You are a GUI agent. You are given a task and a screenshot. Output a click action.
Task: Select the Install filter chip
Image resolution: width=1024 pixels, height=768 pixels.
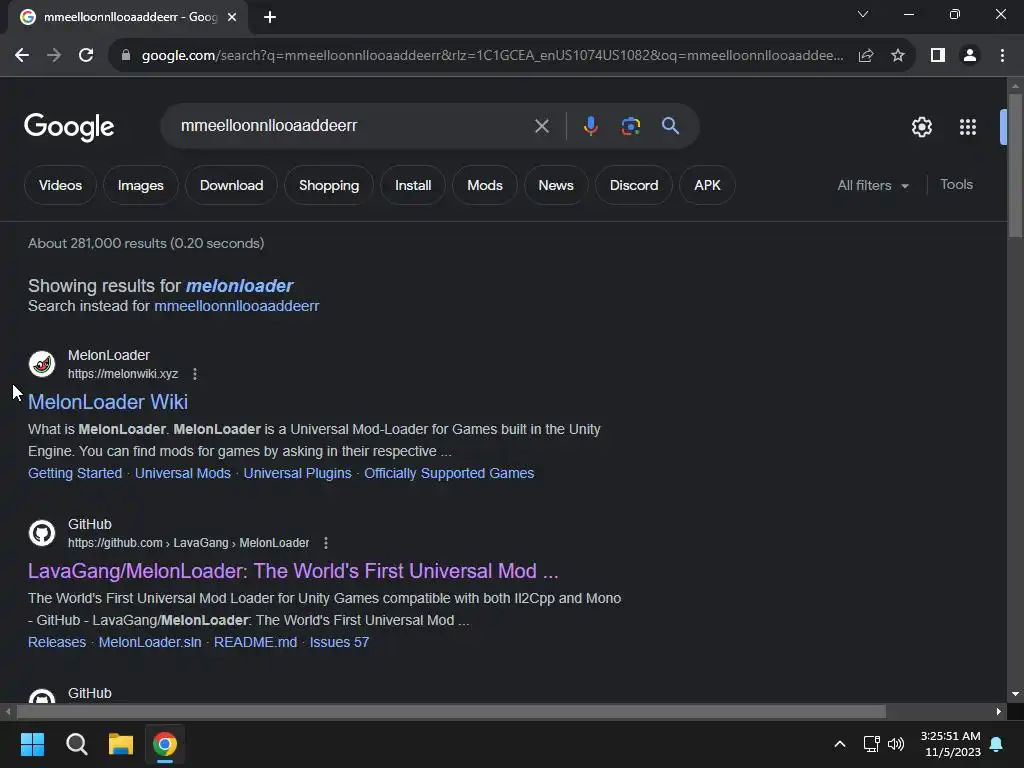413,185
